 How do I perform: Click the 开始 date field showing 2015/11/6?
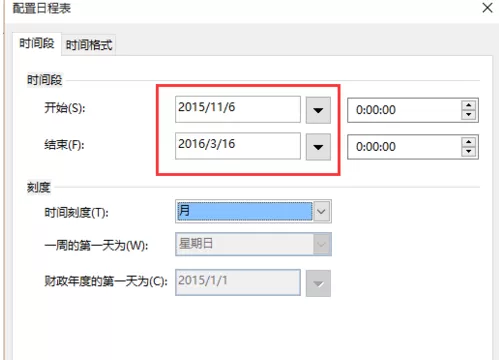click(238, 109)
